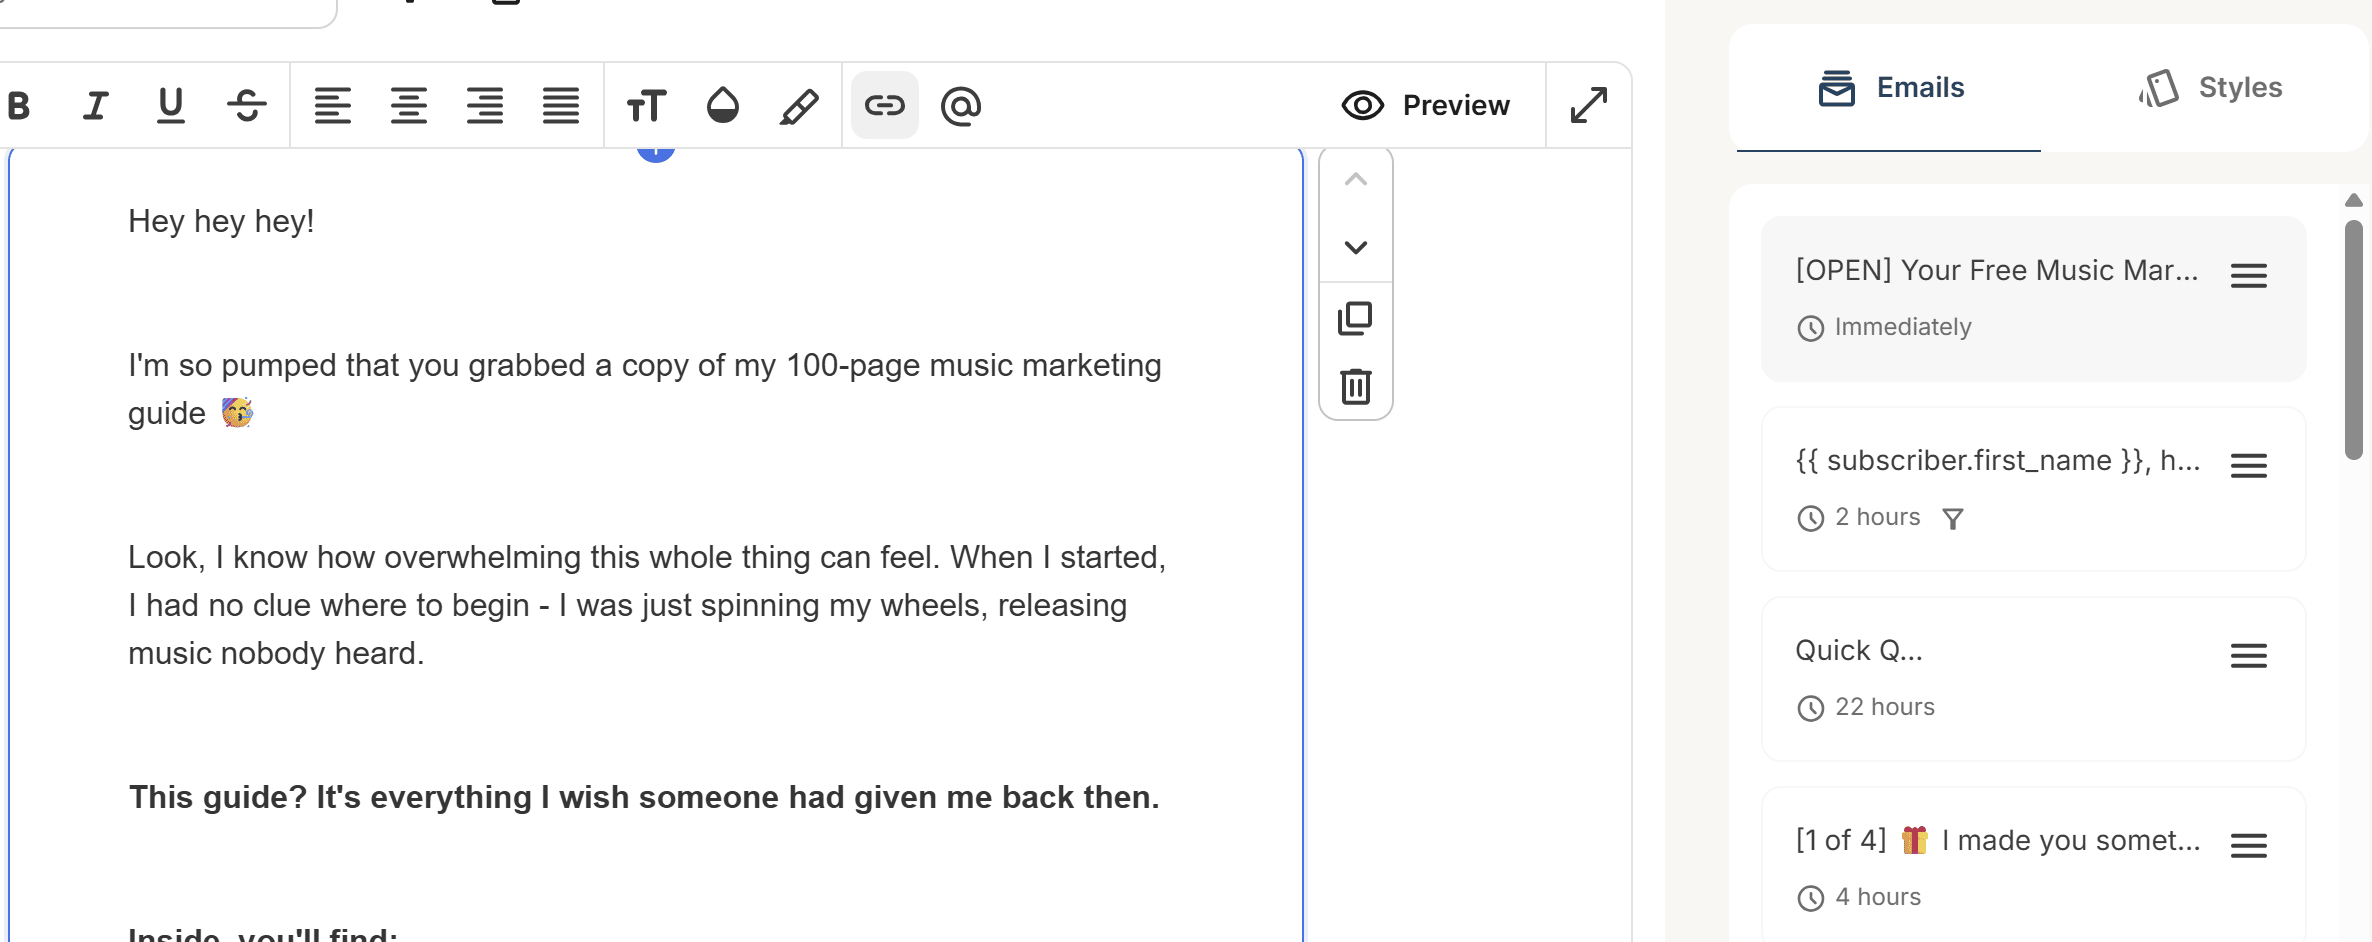Open the text color droplet picker
Screen dimensions: 2372x942
(722, 105)
